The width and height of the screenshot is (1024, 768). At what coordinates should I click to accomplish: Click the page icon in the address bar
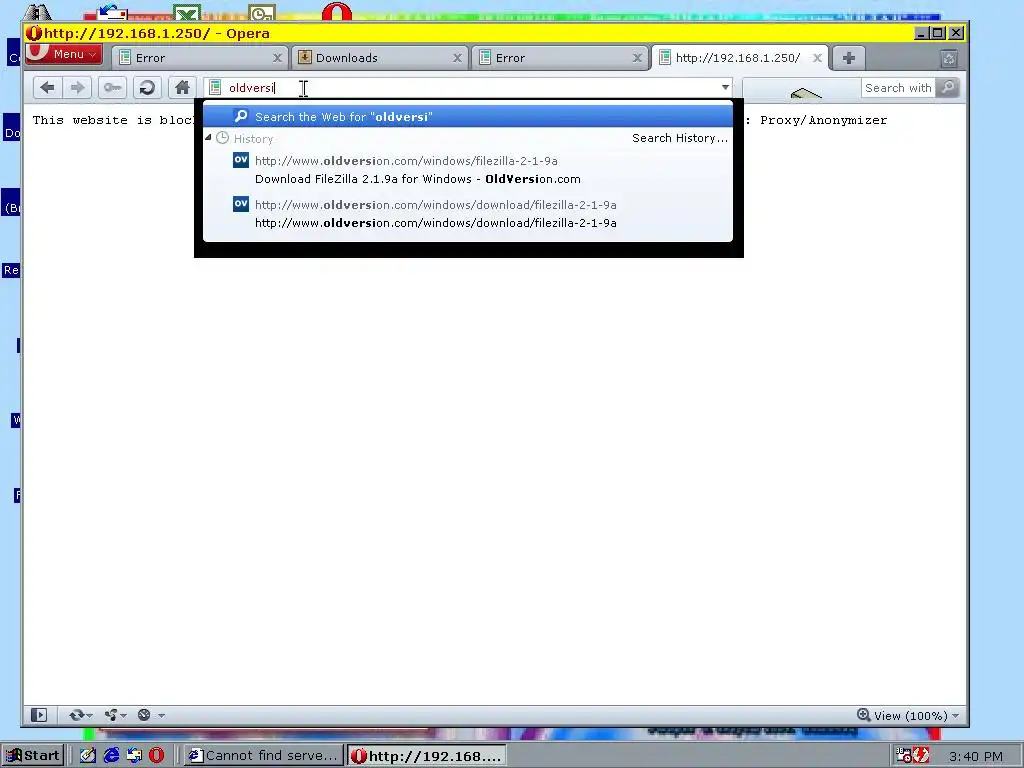click(215, 88)
